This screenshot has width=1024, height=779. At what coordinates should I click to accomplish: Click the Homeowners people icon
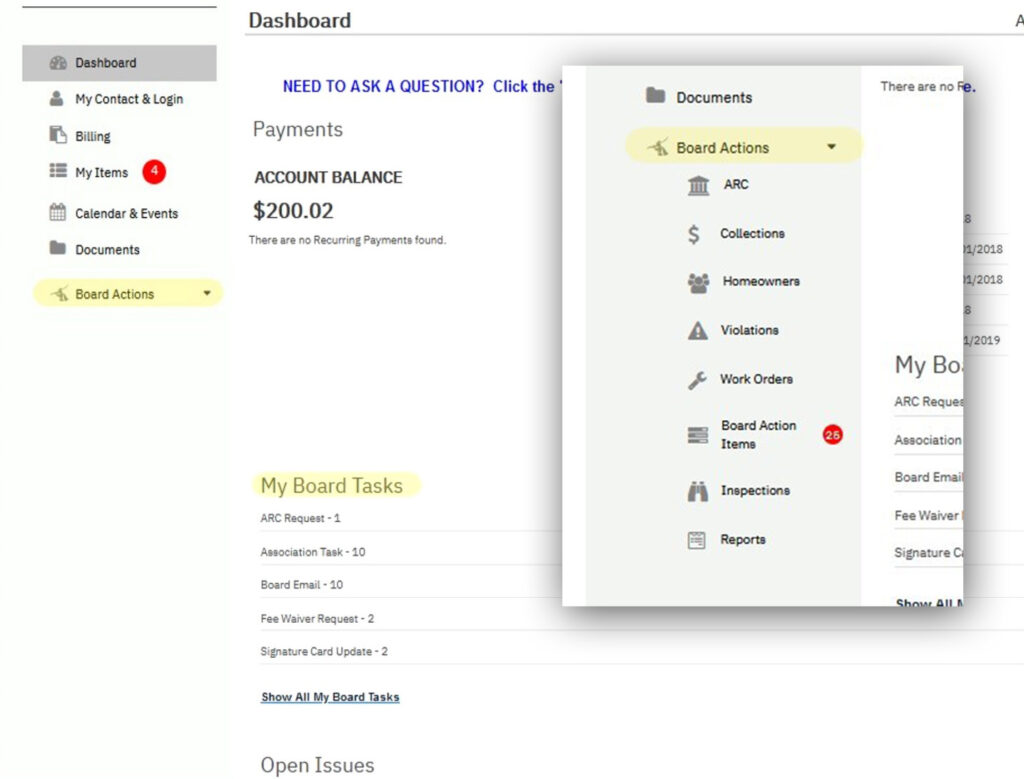698,282
